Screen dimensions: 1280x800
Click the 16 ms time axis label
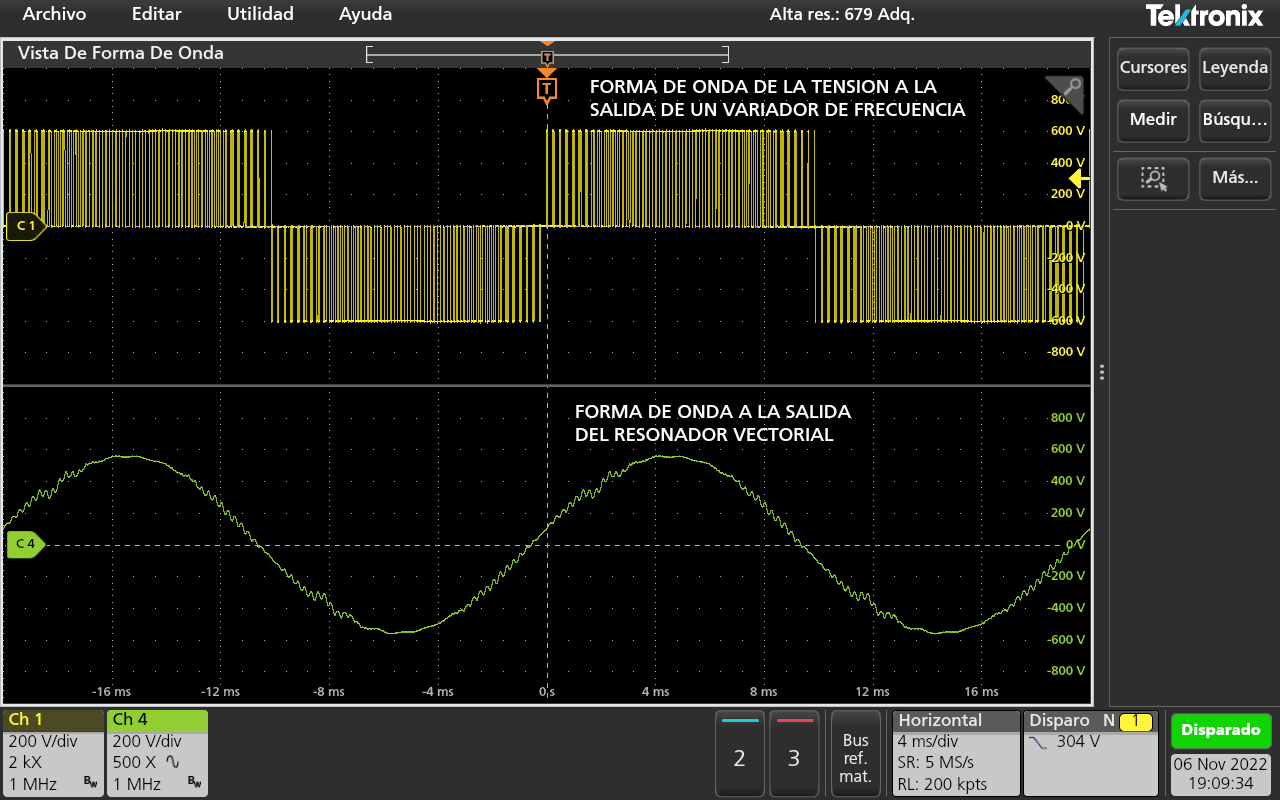(x=981, y=692)
